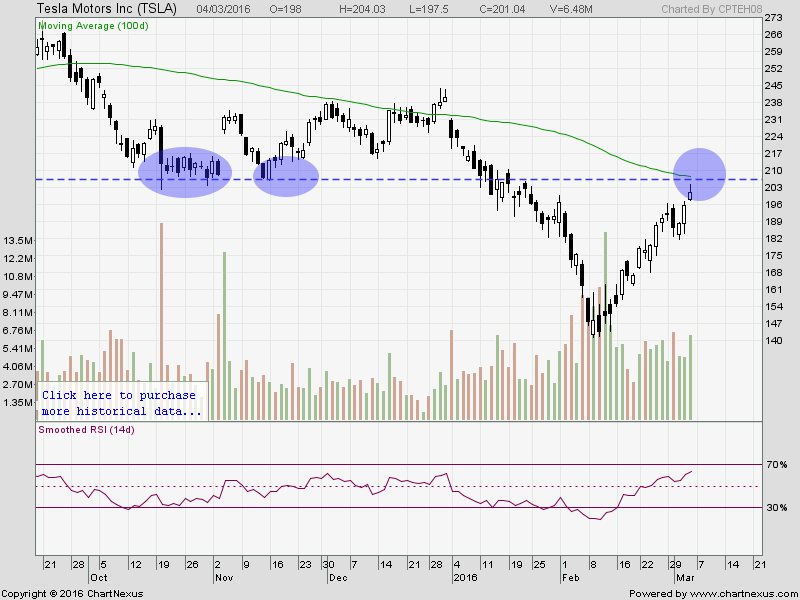This screenshot has width=800, height=600.
Task: Click the latest candlestick at early March
Action: tap(690, 194)
